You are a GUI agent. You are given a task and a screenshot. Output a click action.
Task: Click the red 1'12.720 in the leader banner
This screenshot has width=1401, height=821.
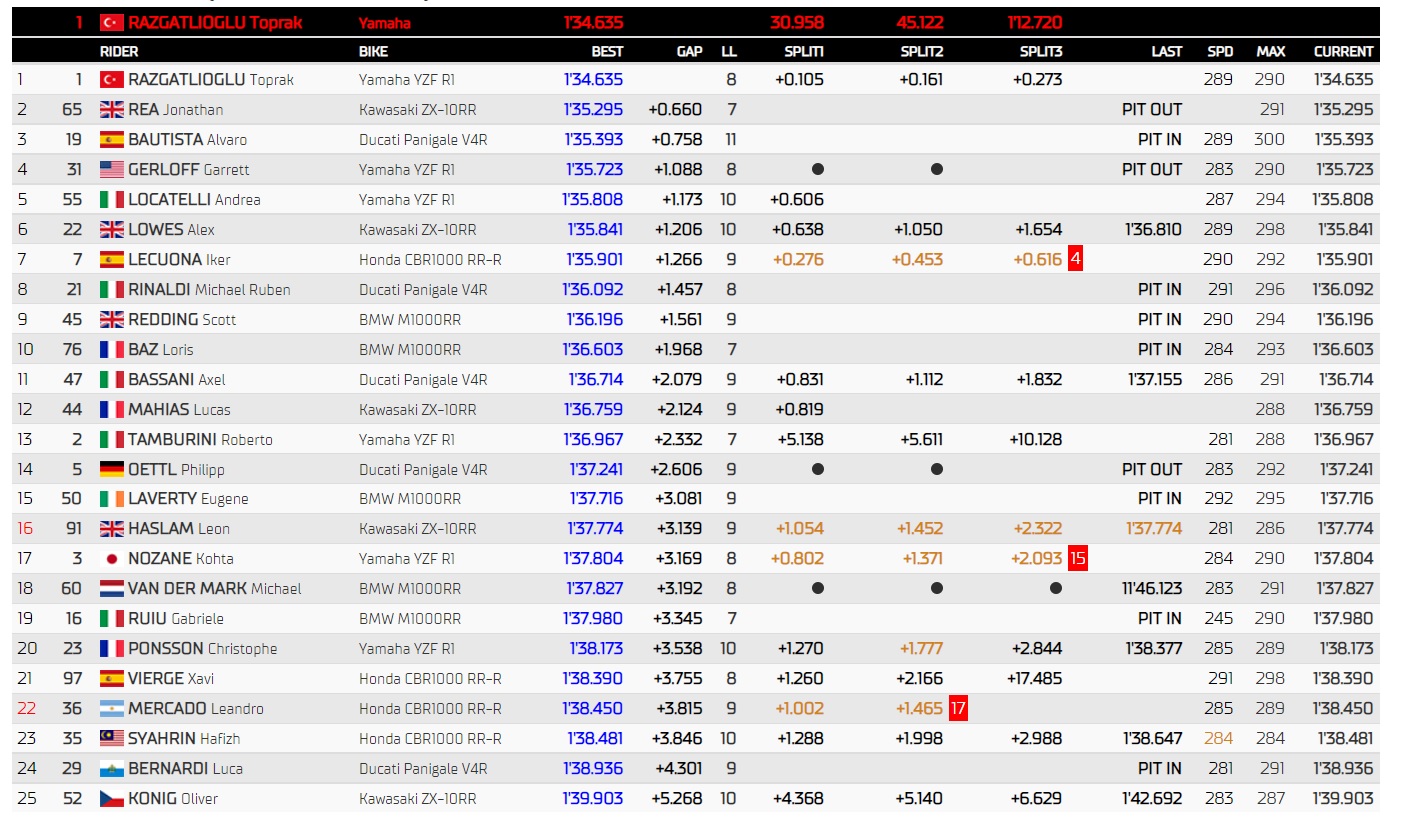click(x=1035, y=22)
